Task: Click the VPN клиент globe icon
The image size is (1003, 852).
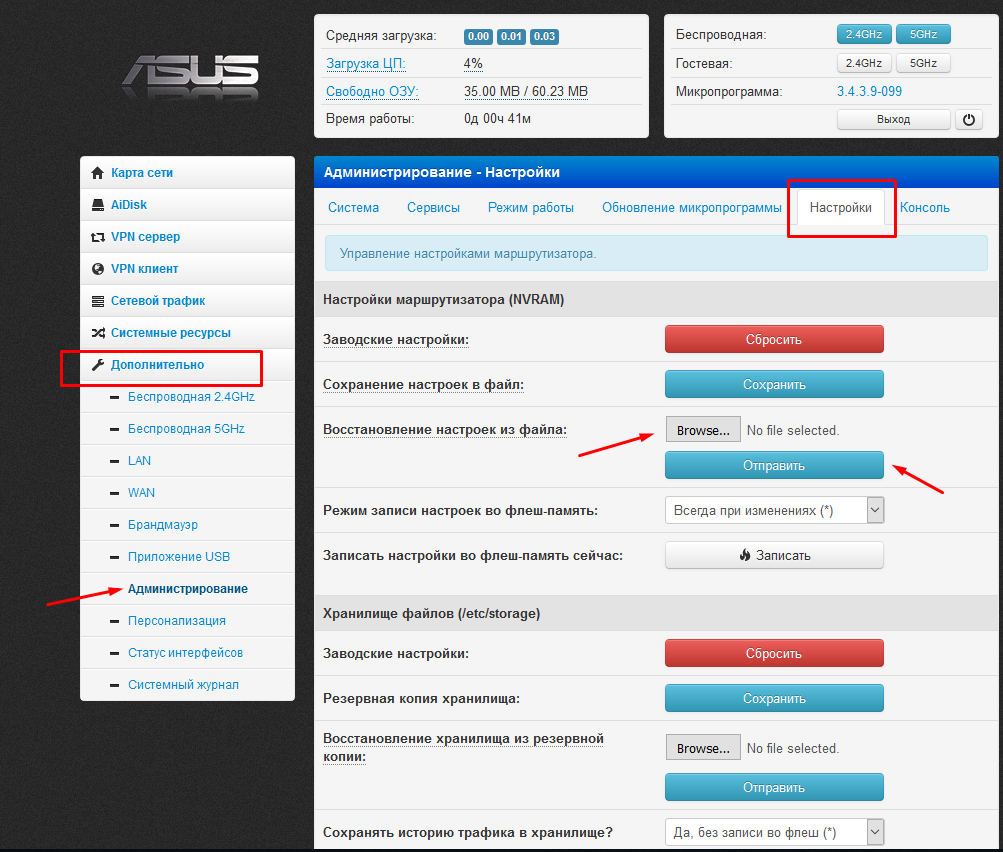Action: click(98, 269)
